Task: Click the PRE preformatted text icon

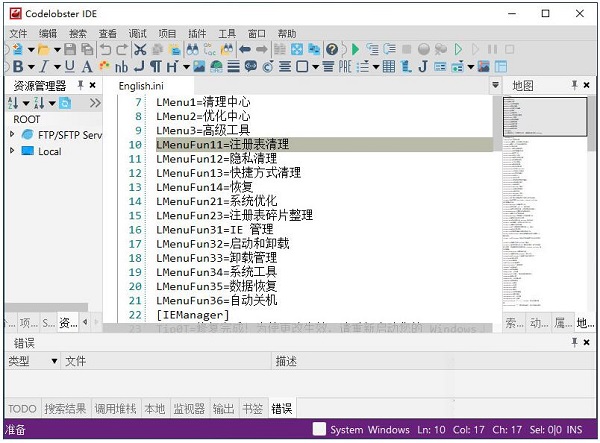Action: pos(345,67)
